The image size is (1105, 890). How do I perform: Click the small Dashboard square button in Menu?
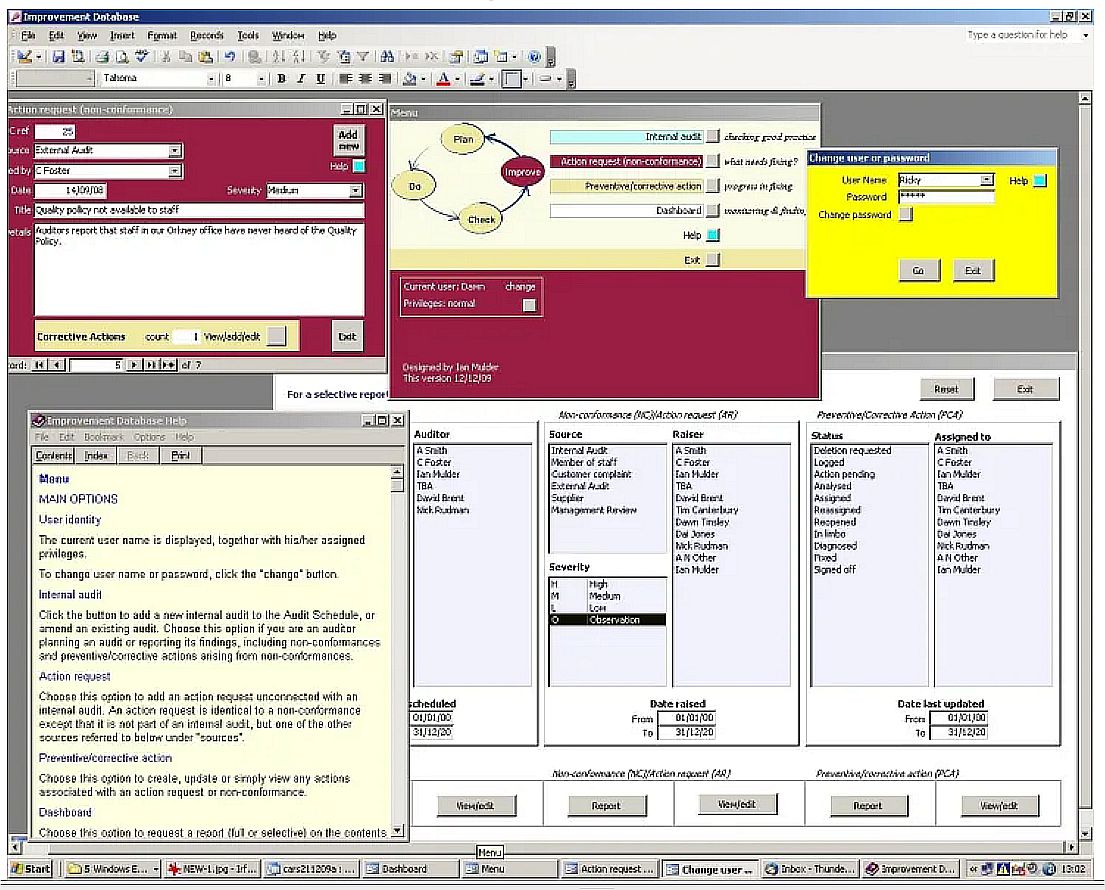712,210
